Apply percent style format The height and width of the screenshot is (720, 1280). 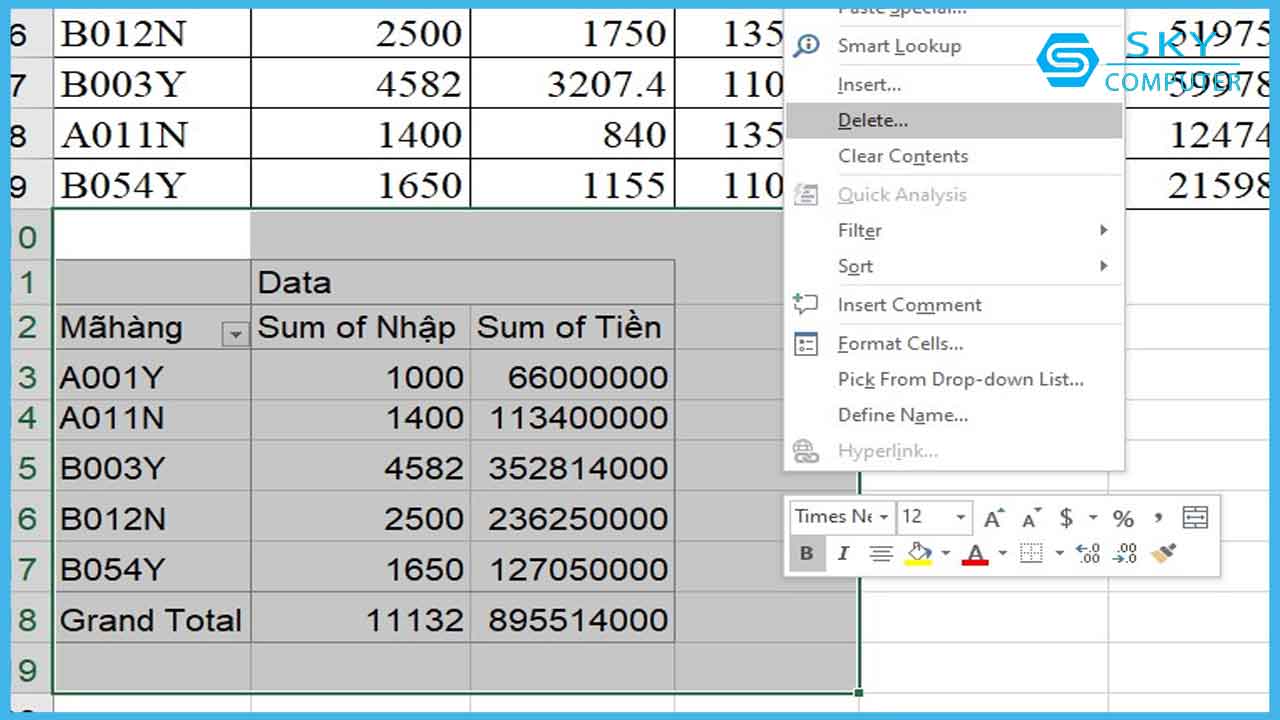(x=1123, y=518)
